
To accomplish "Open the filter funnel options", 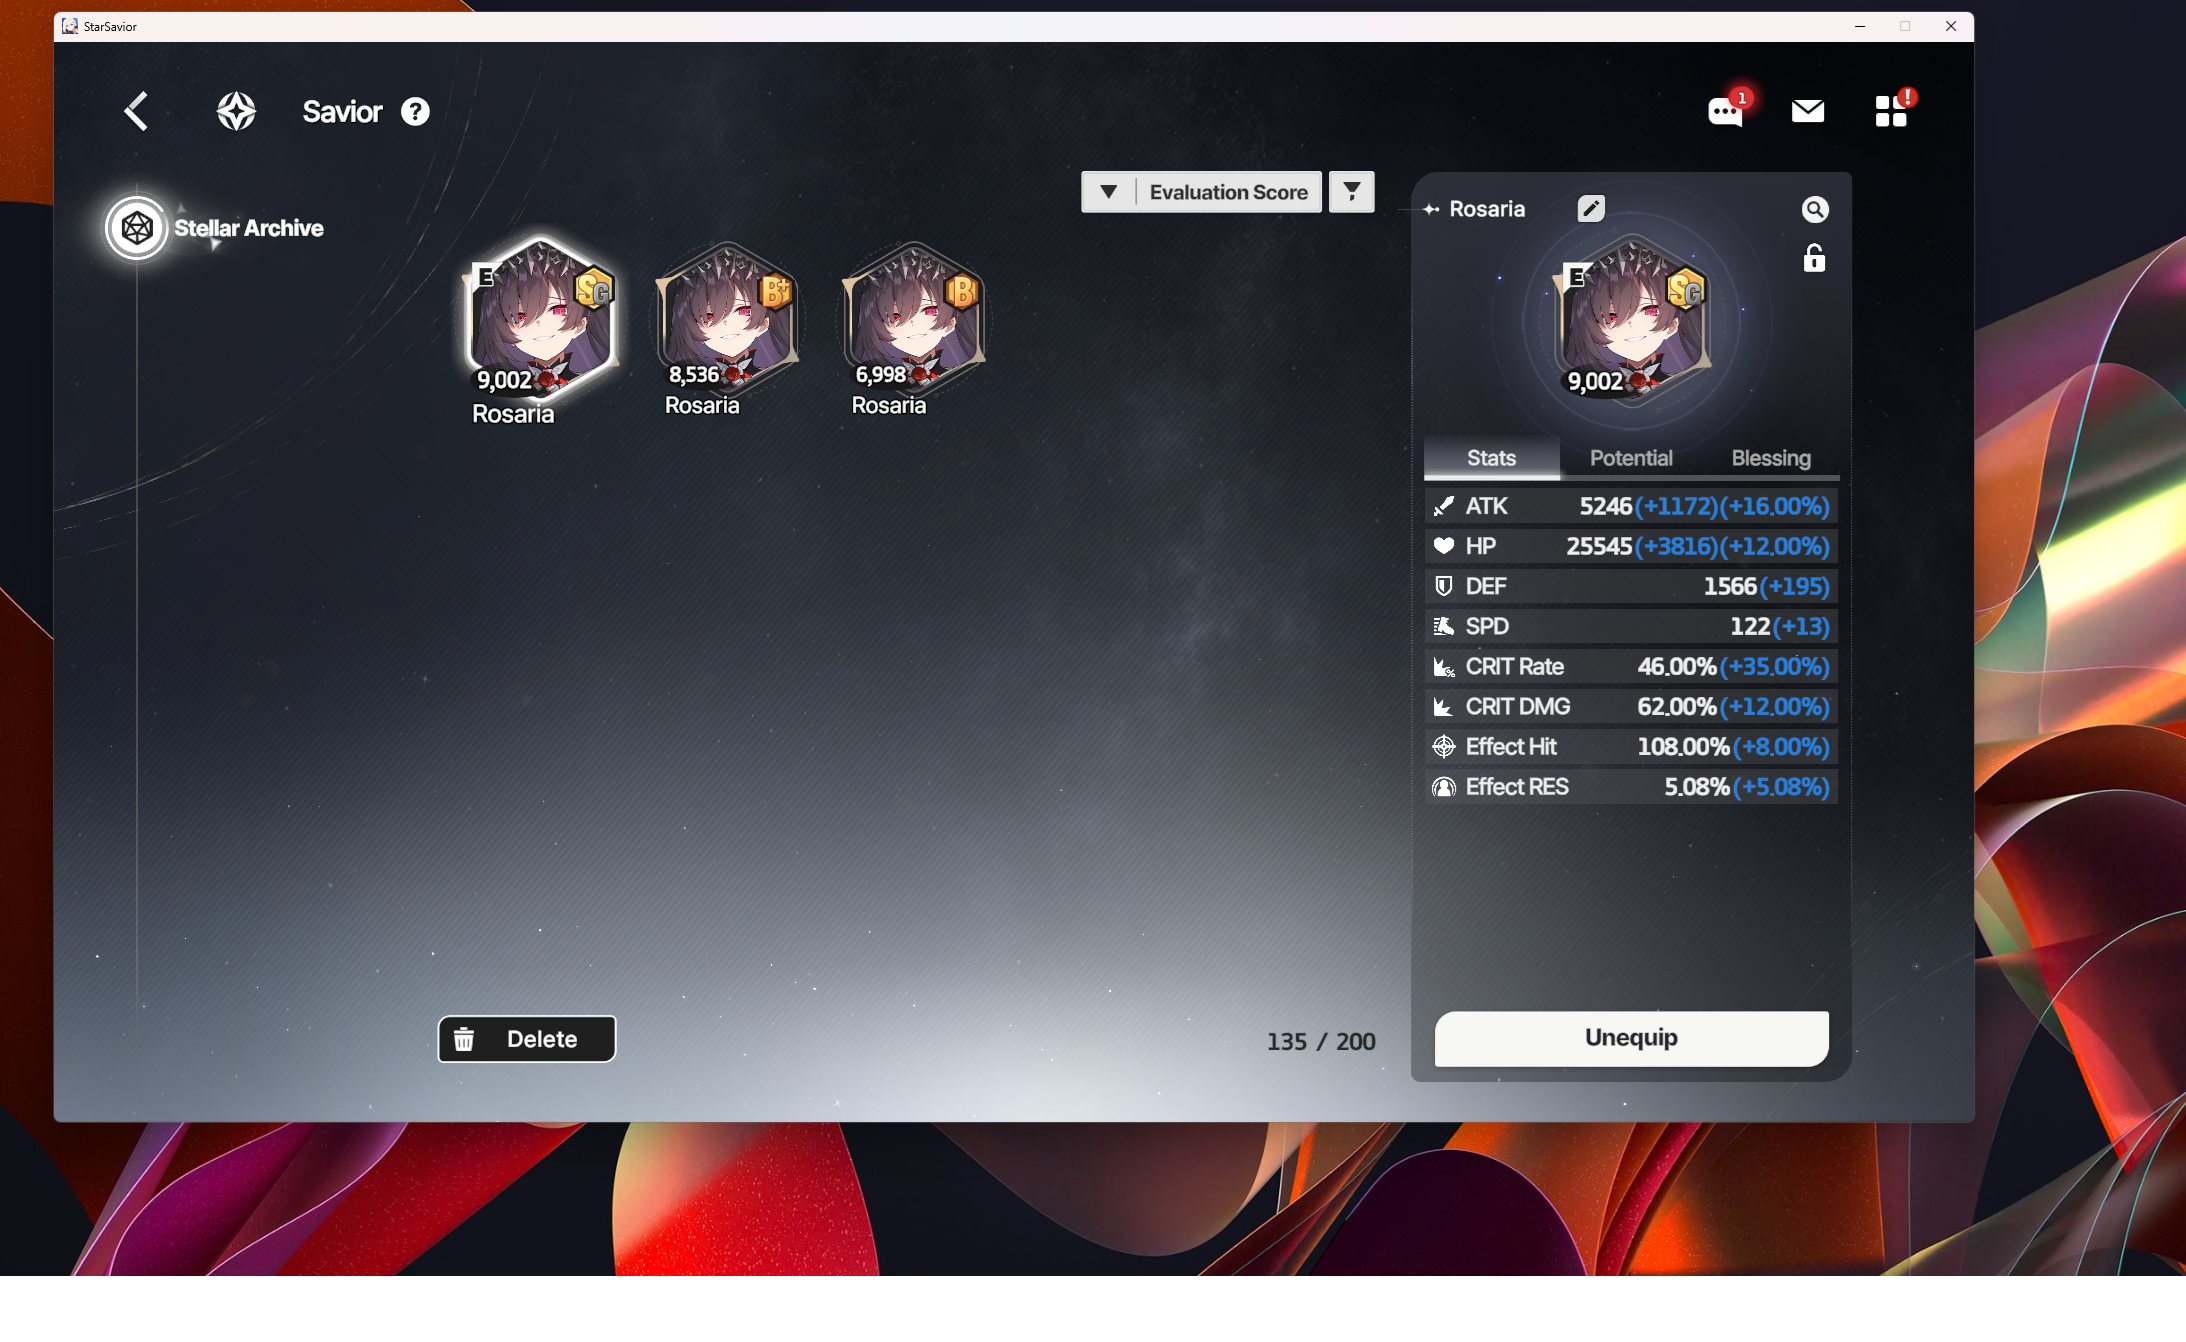I will (1351, 192).
